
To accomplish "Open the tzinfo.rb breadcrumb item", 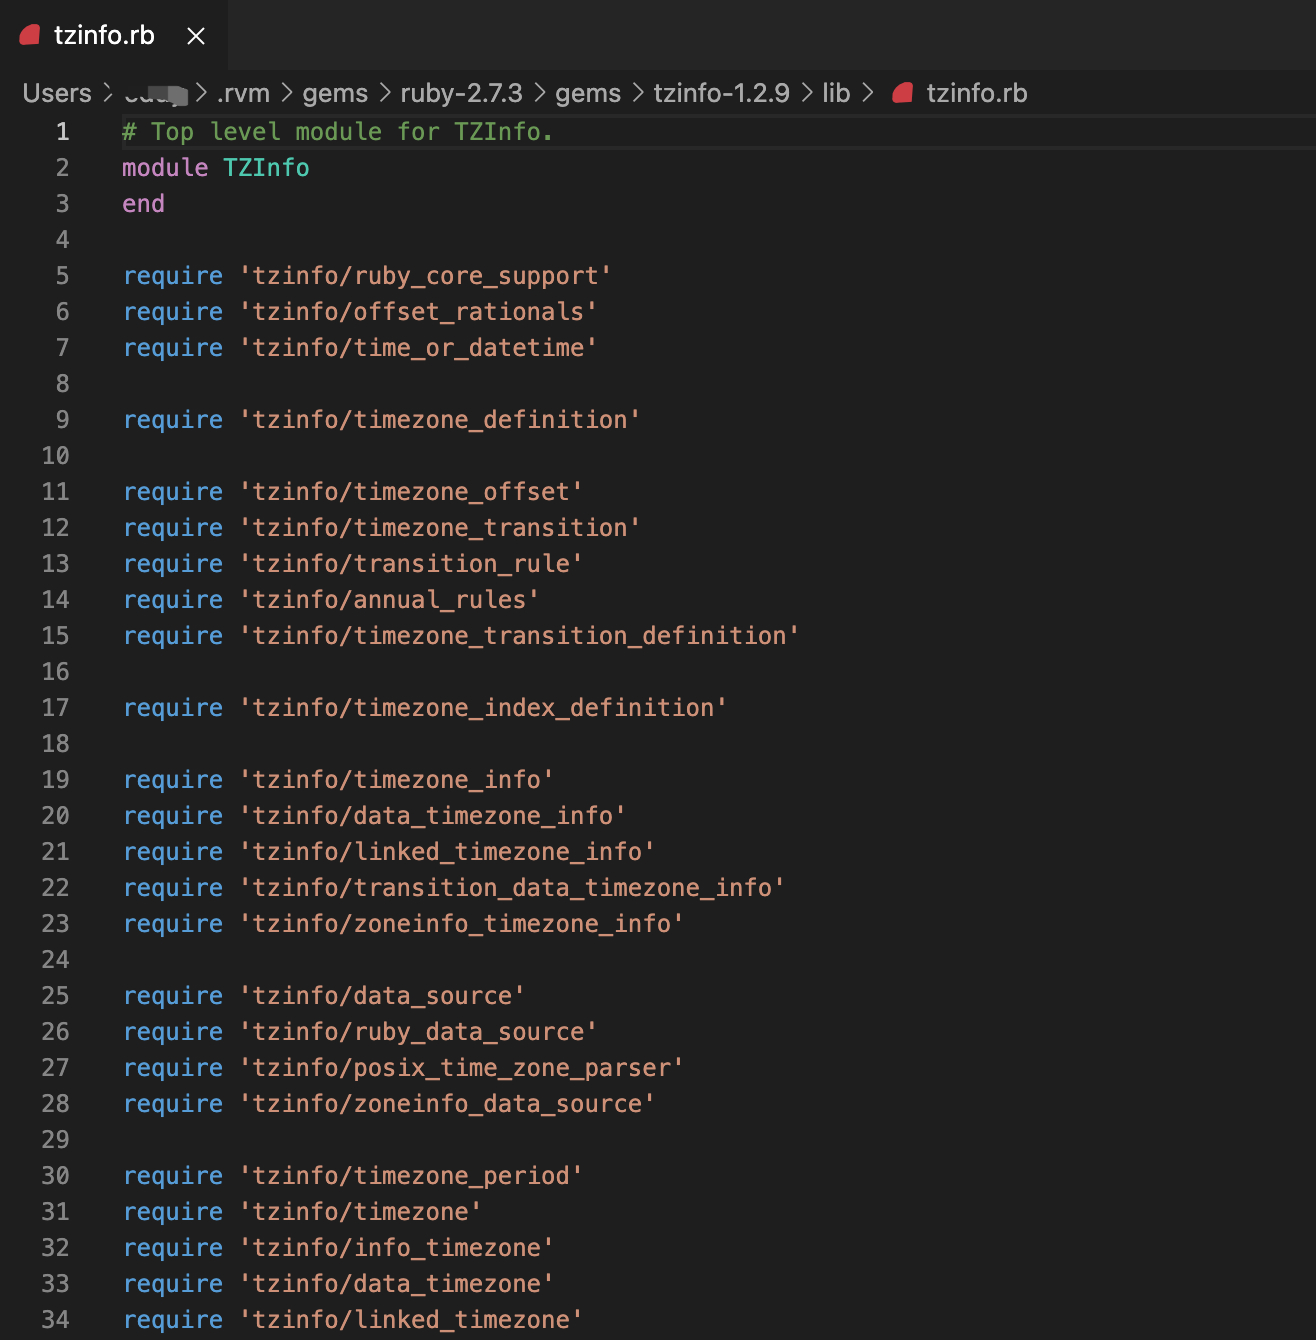I will coord(977,93).
